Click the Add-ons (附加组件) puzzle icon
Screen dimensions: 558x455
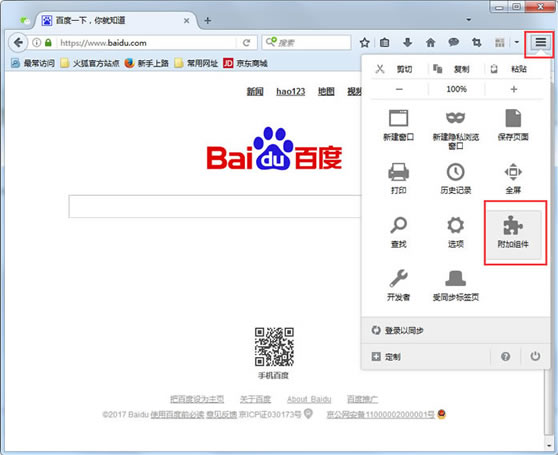(x=513, y=225)
